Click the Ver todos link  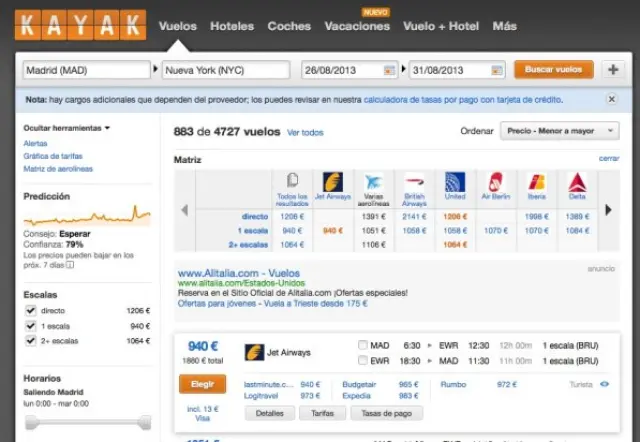[305, 133]
